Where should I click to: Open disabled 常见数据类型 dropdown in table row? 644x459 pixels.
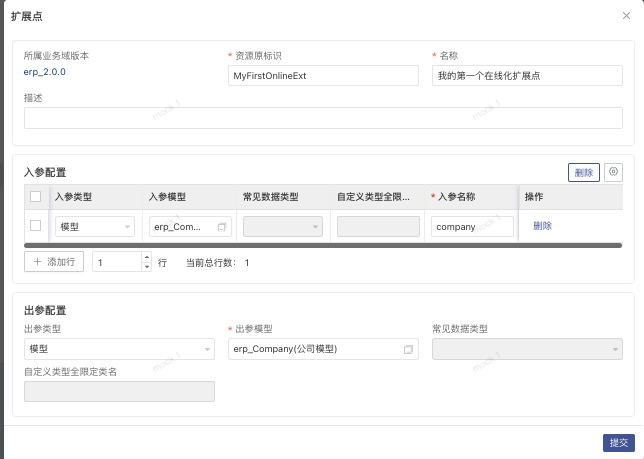283,227
